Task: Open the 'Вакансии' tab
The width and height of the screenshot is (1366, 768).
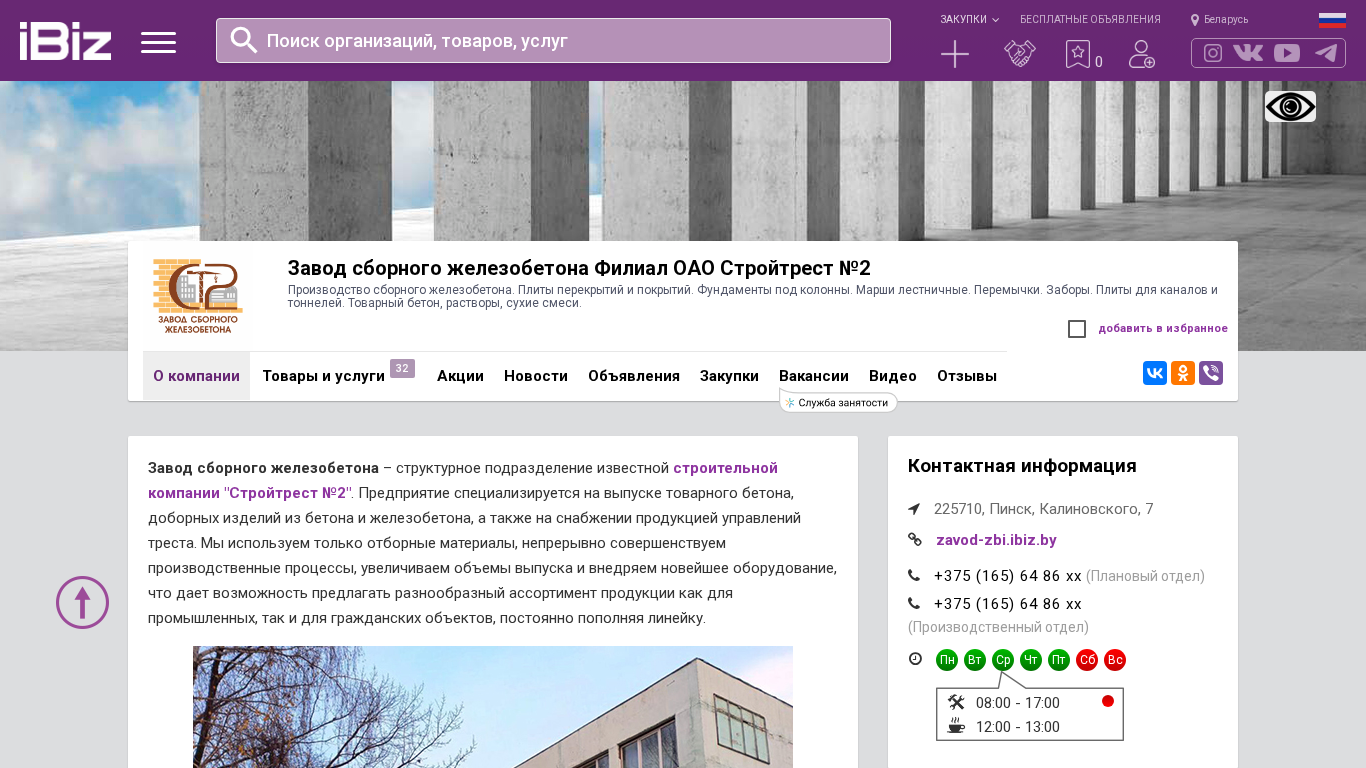Action: [814, 376]
